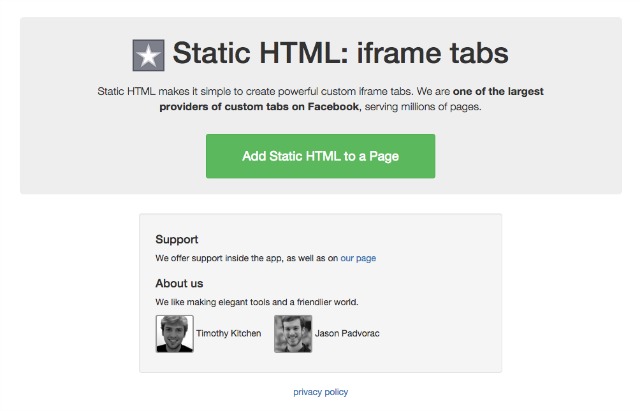
Task: Click Jason Padvorac's profile photo
Action: click(x=293, y=333)
